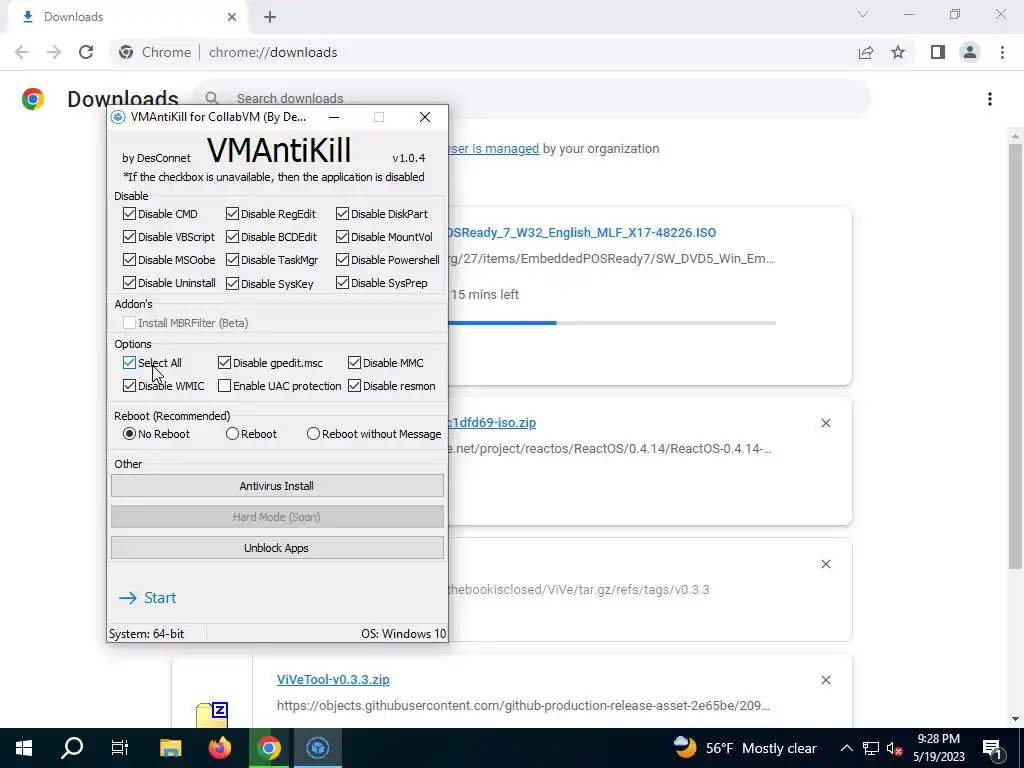Viewport: 1024px width, 768px height.
Task: Open the POSReady 7 ISO download link
Action: point(583,232)
